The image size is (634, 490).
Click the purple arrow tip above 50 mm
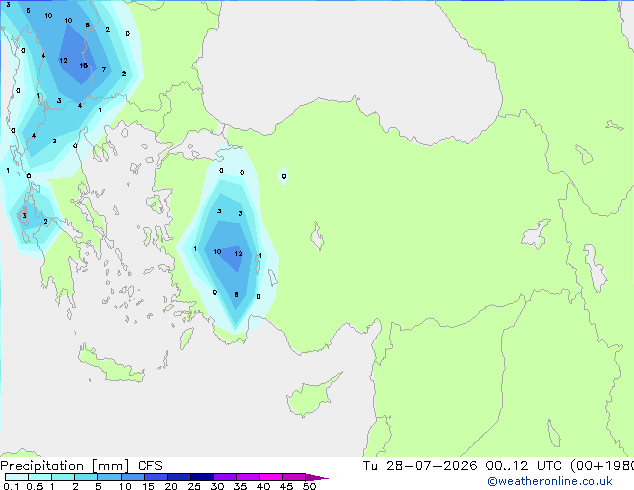coord(317,477)
